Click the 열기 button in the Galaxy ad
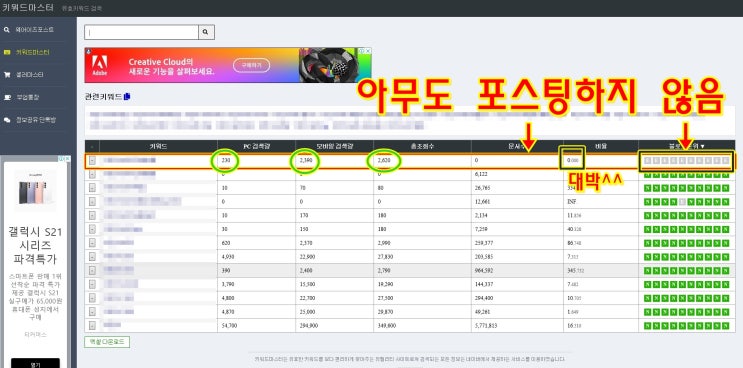The height and width of the screenshot is (368, 743). (36, 364)
